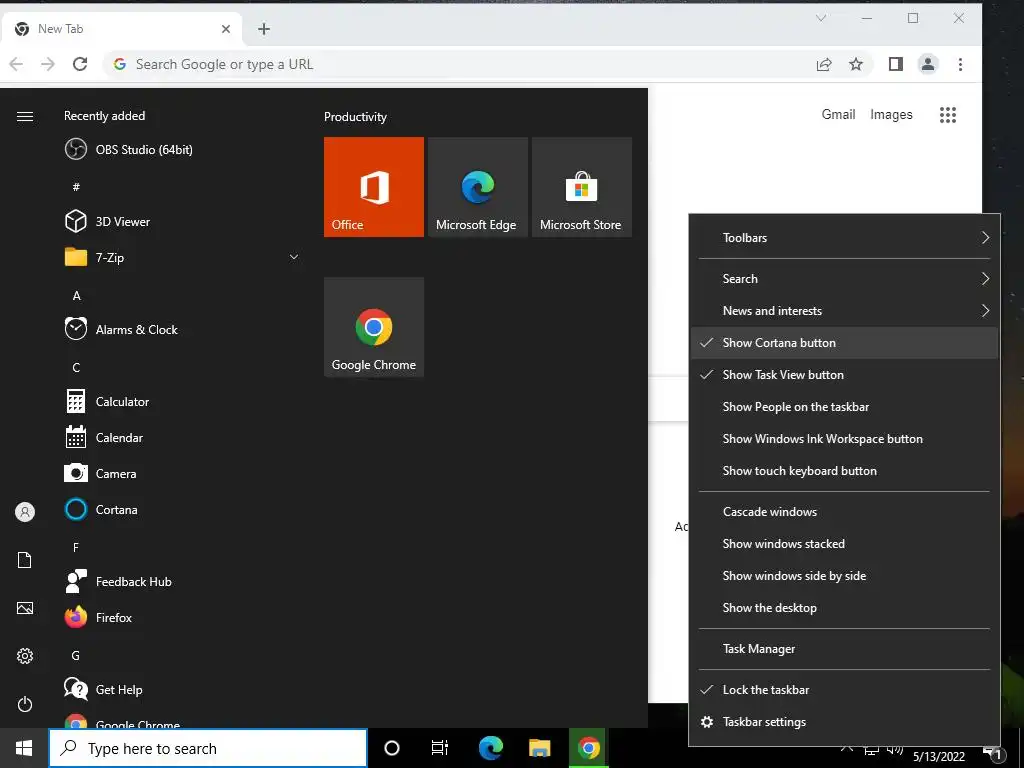Toggle Lock the taskbar

[x=844, y=690]
